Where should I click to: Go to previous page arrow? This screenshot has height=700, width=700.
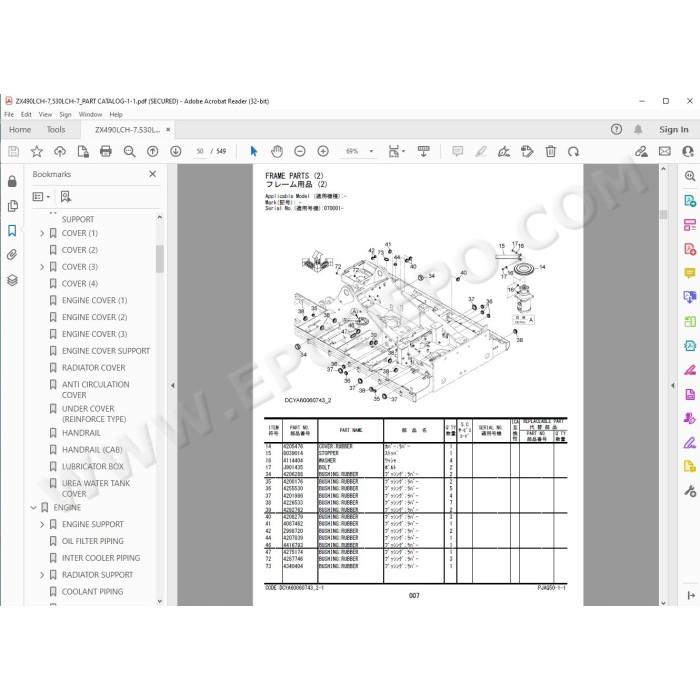point(153,152)
